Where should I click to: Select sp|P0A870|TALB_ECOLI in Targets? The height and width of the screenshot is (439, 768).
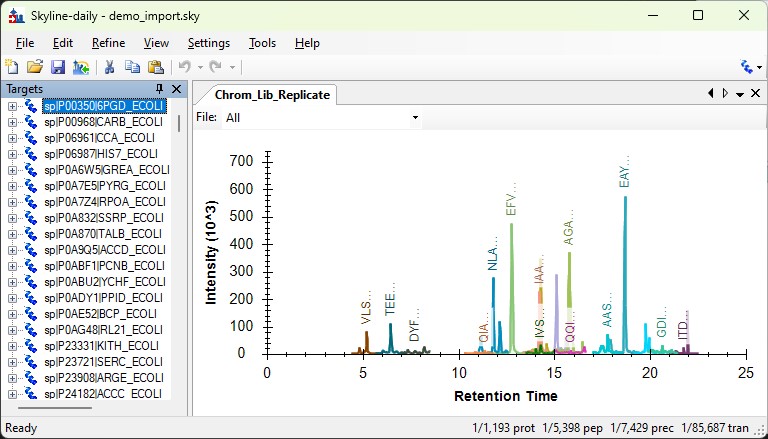103,234
